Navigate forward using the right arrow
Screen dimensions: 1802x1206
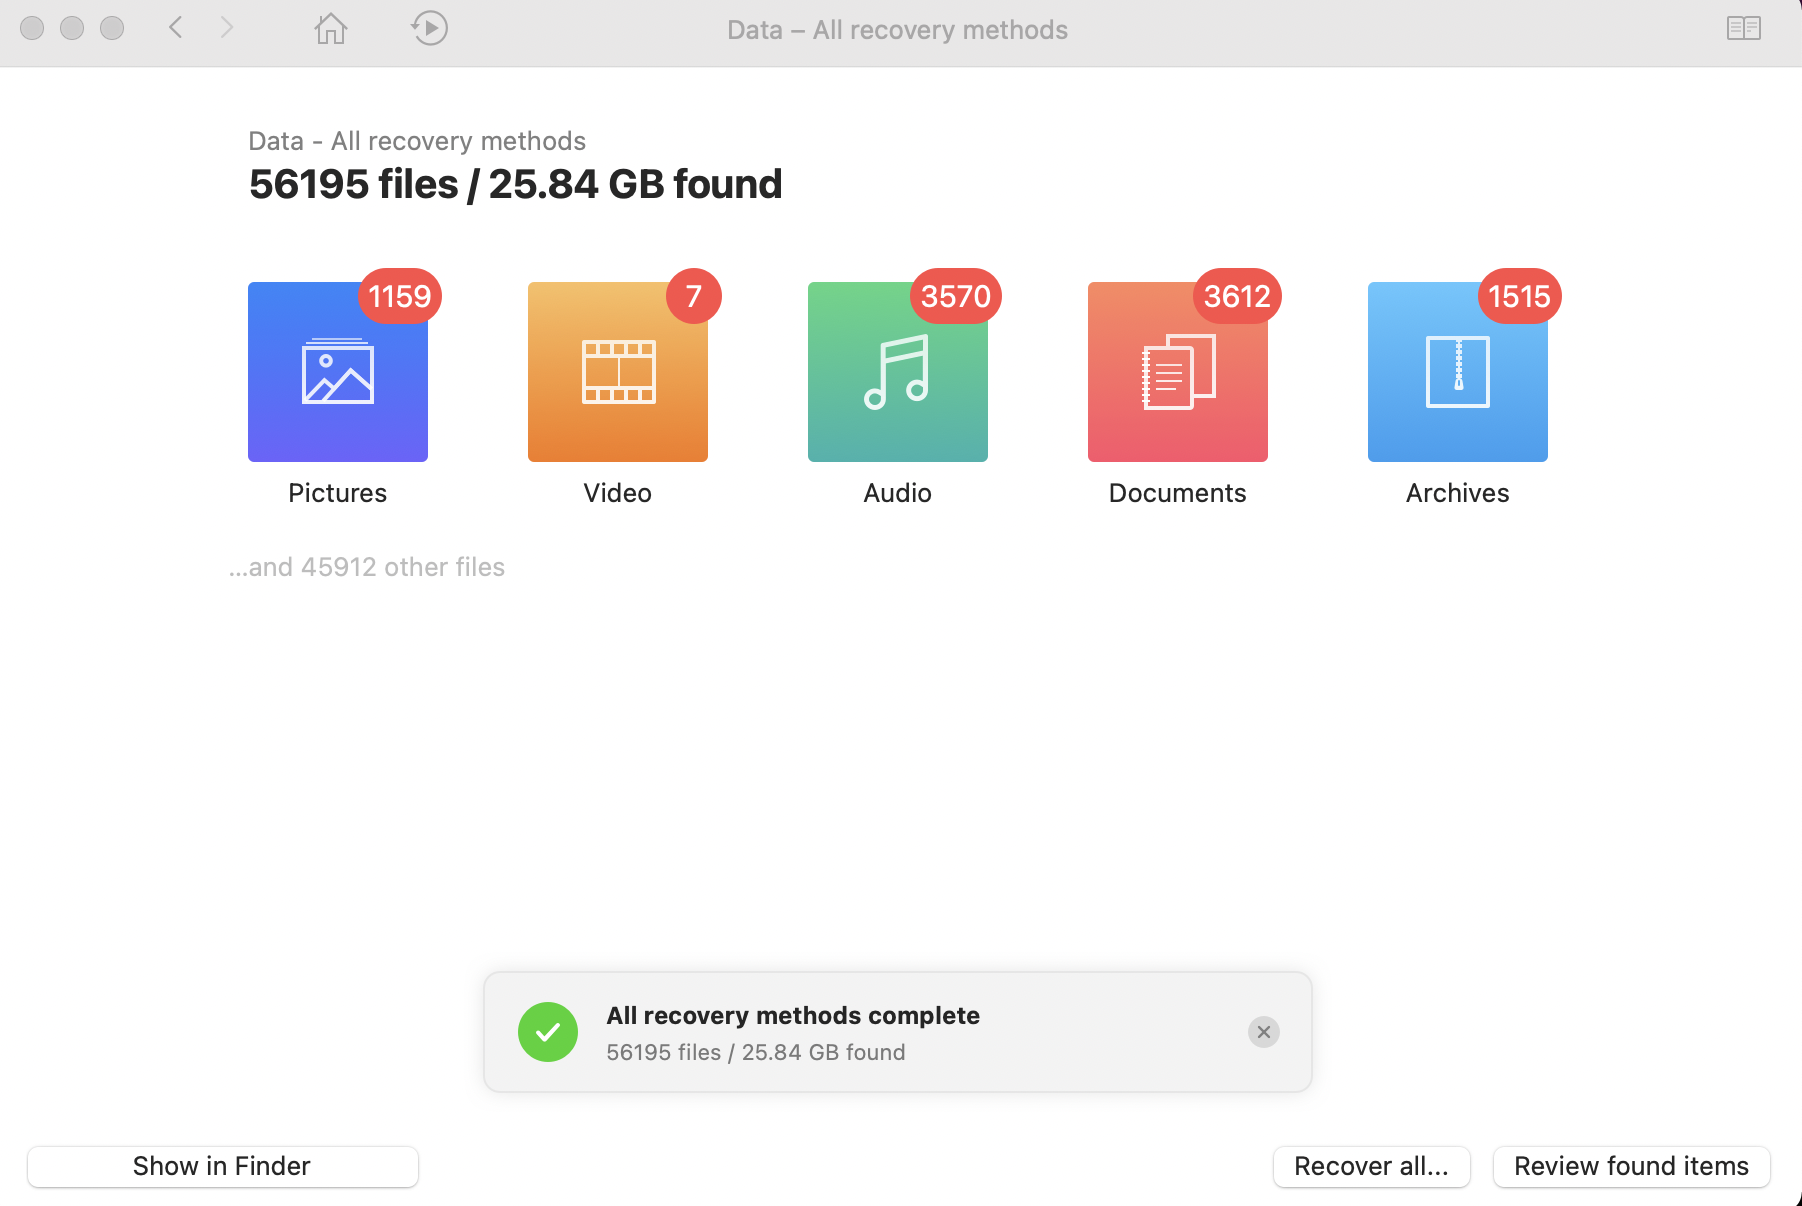[x=226, y=29]
